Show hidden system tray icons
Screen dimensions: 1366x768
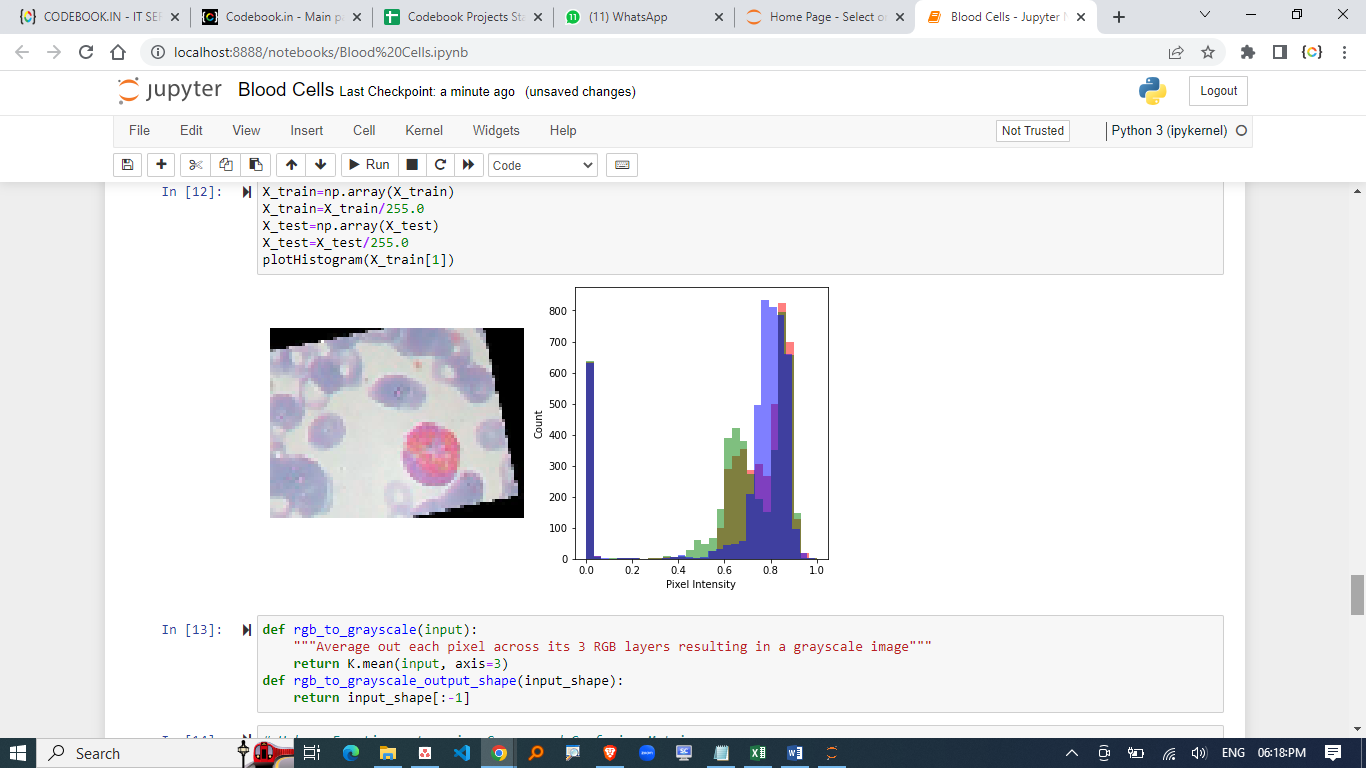coord(1072,753)
